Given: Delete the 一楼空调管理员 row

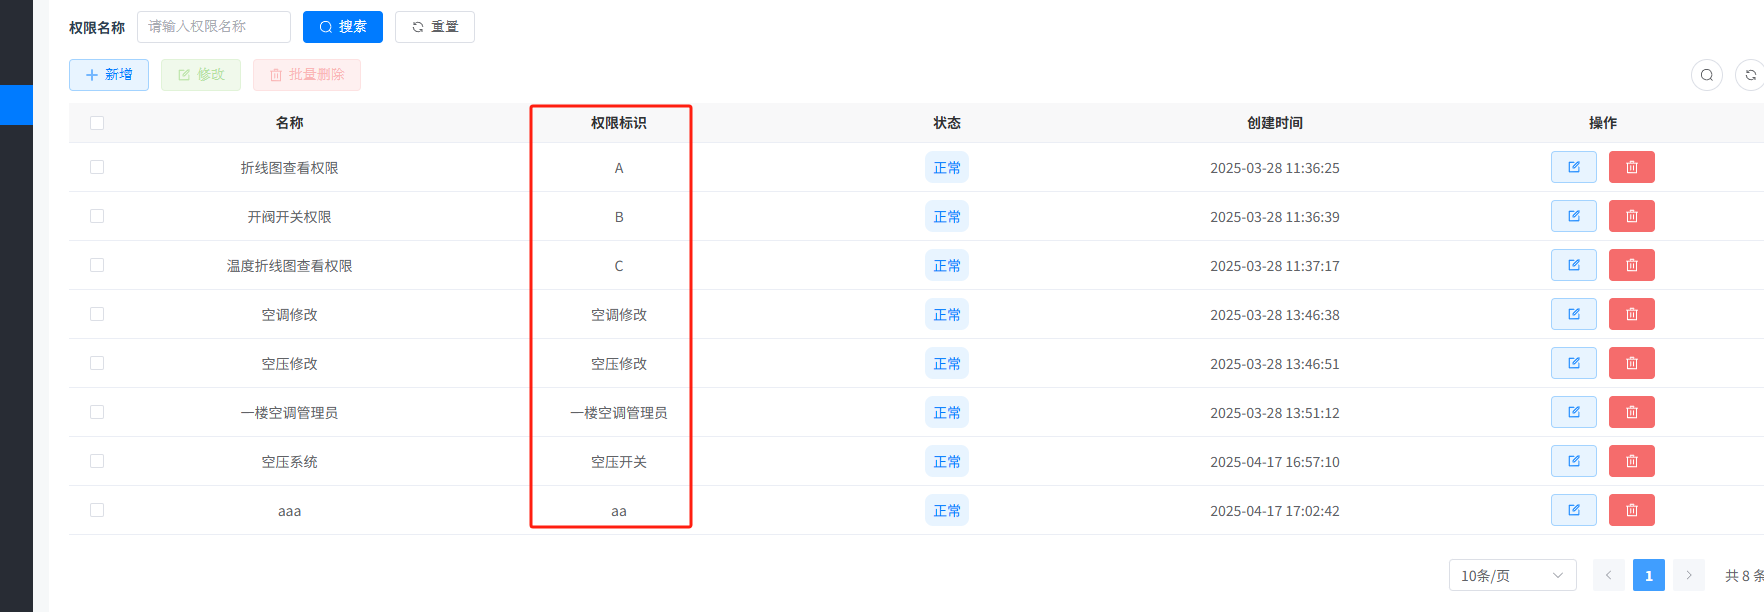Looking at the screenshot, I should click(1631, 412).
